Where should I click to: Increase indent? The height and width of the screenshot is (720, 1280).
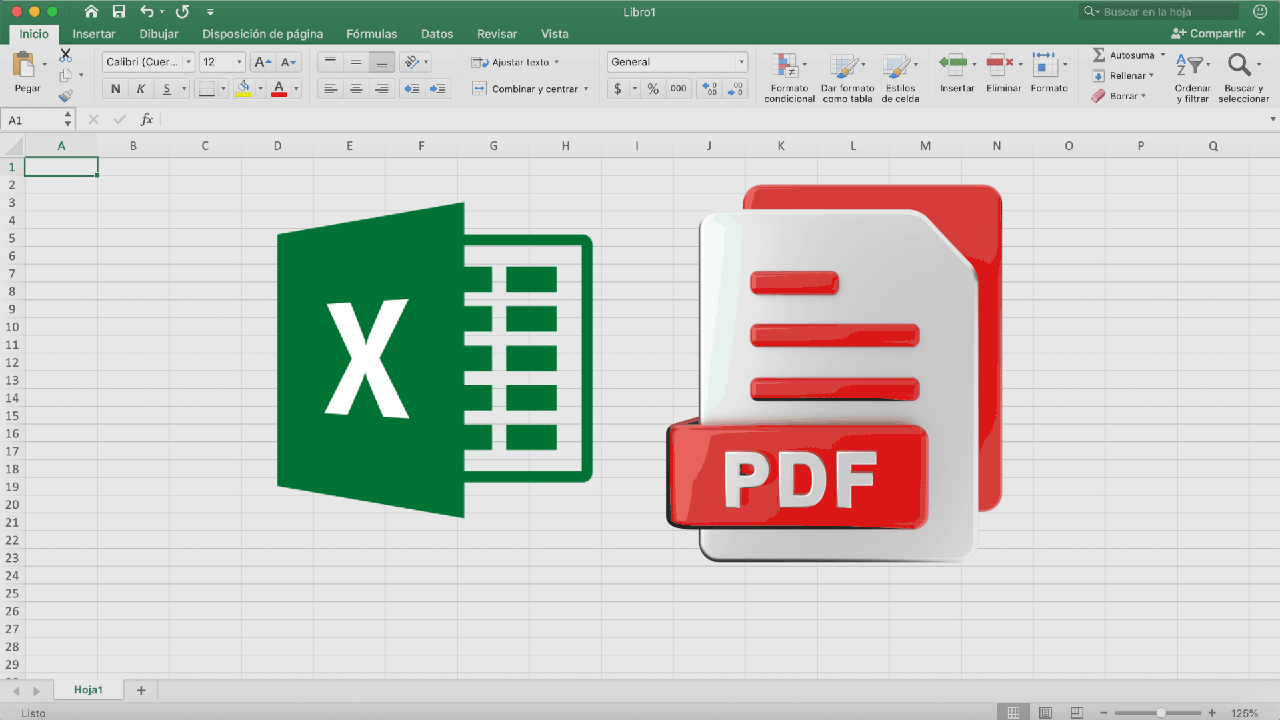point(437,89)
